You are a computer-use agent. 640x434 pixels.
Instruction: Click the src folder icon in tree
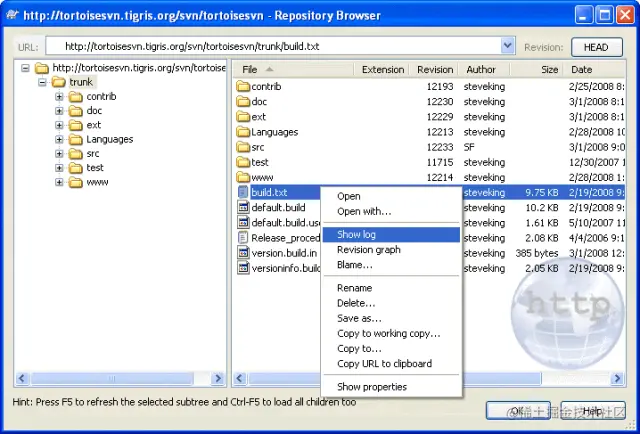click(76, 154)
